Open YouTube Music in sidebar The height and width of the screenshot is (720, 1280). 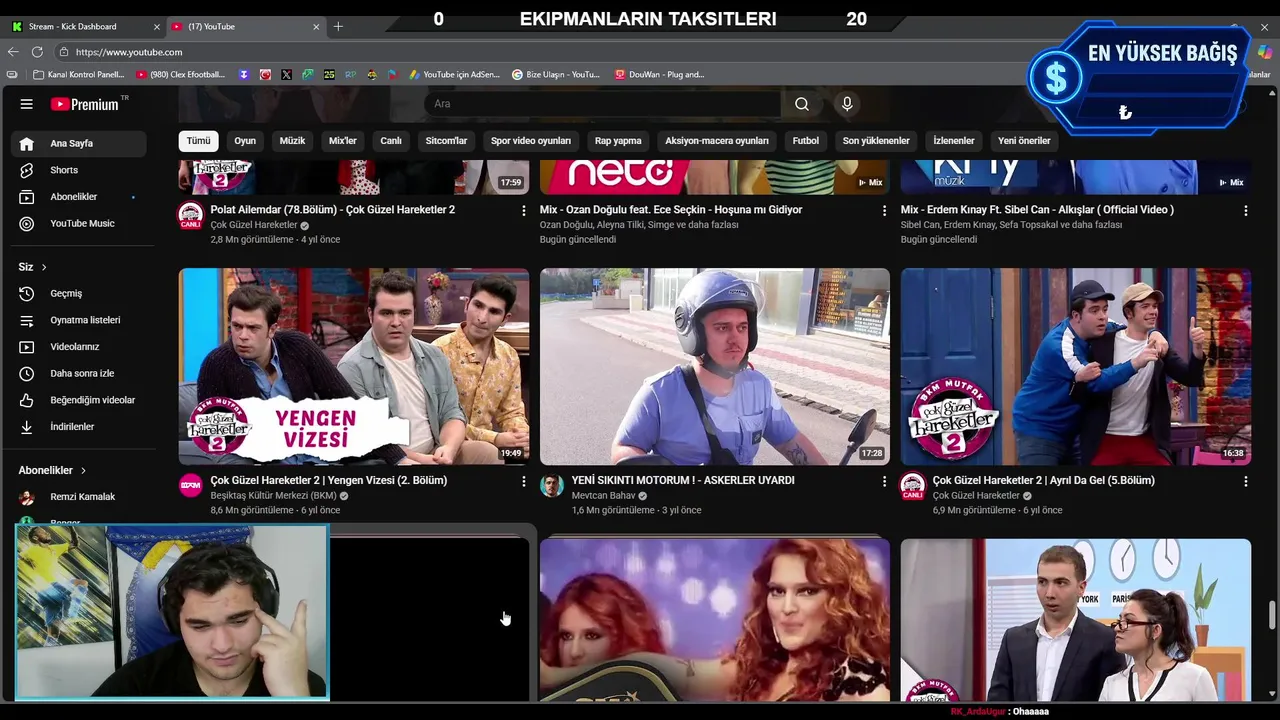(x=80, y=224)
